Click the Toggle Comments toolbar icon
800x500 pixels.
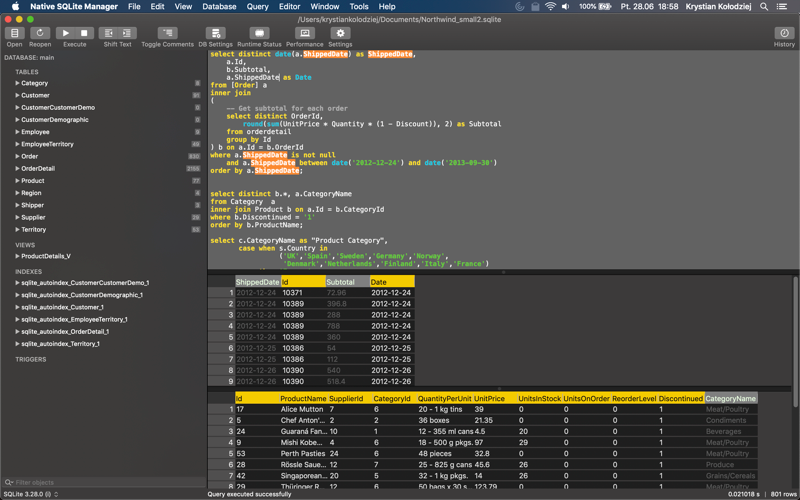(x=167, y=33)
